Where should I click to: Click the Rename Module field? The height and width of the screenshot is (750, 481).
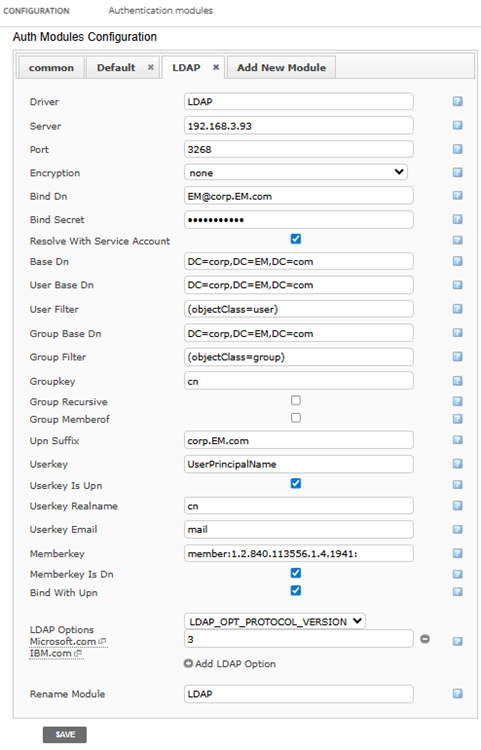pyautogui.click(x=299, y=694)
